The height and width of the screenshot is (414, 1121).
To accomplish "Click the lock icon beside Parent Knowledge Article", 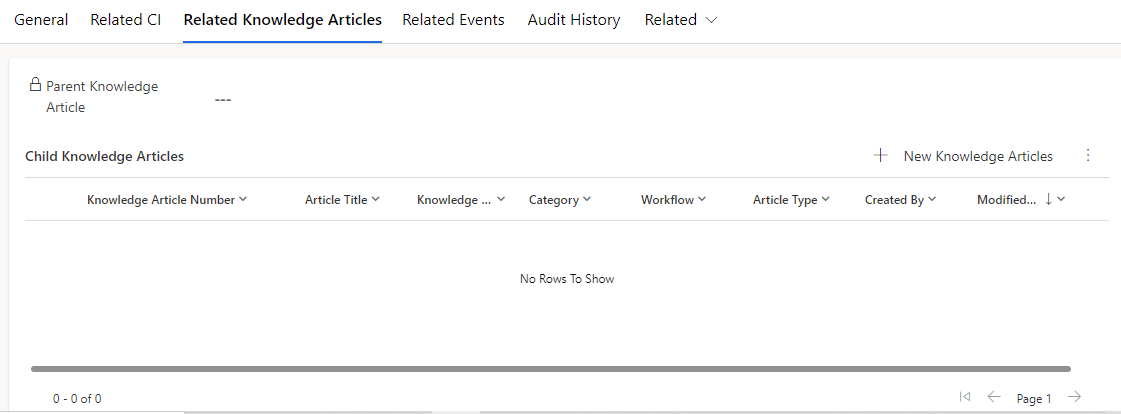I will [x=34, y=85].
